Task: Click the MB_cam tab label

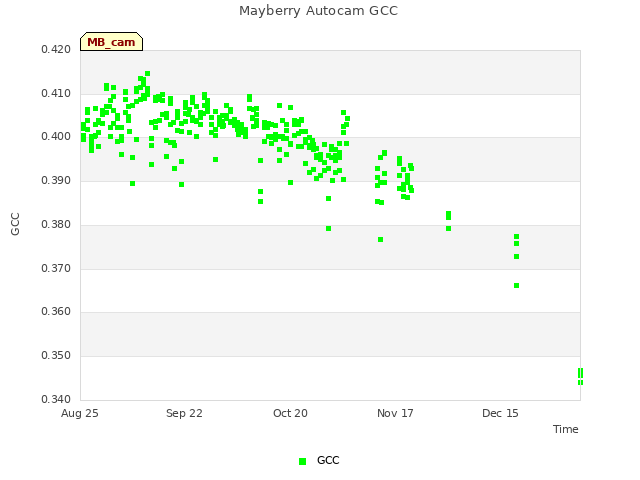Action: pyautogui.click(x=111, y=42)
